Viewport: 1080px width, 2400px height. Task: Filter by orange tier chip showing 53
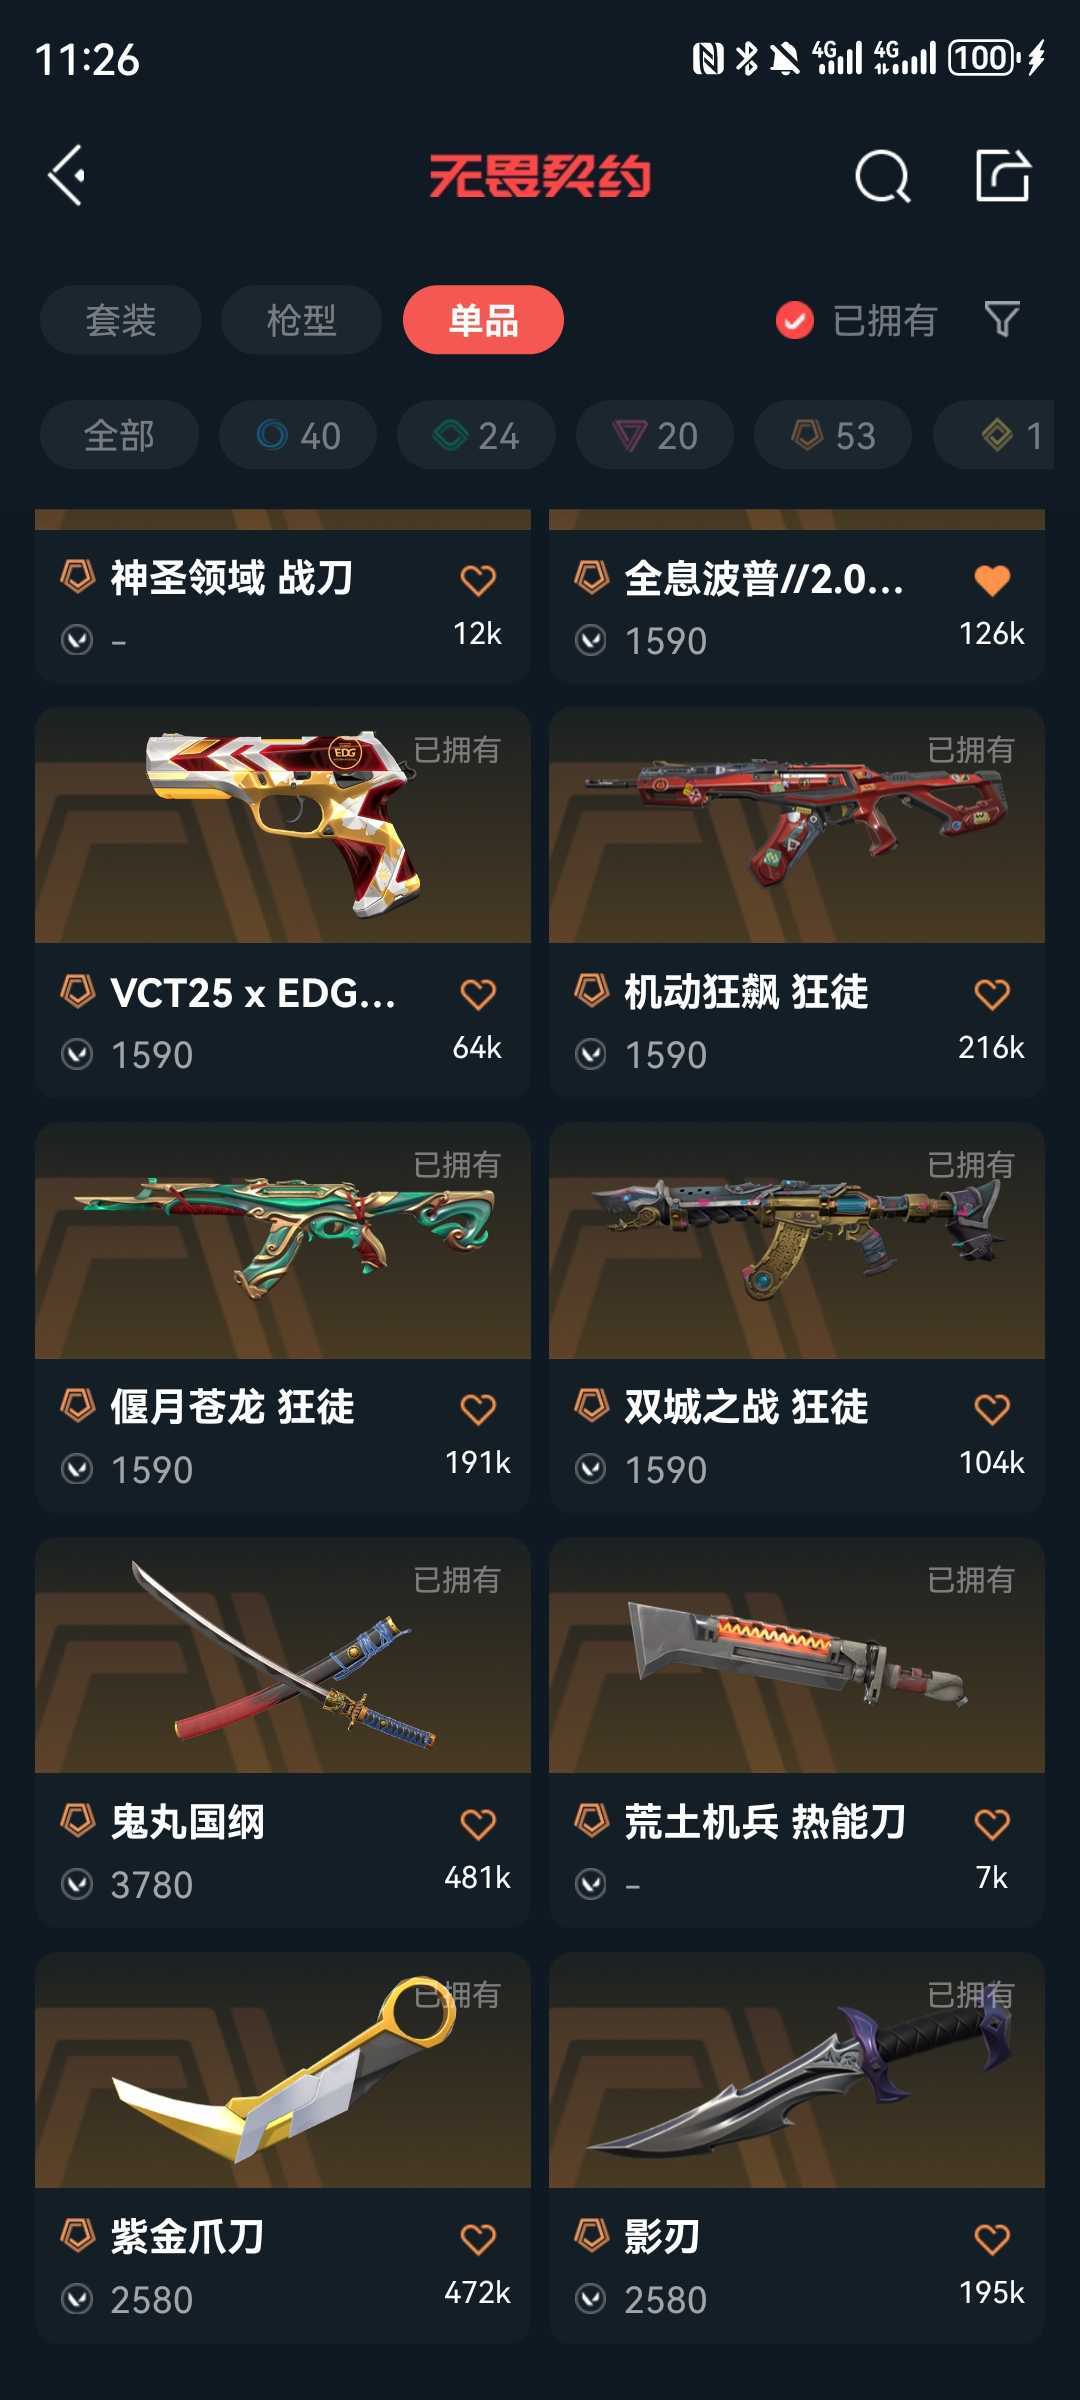tap(833, 435)
